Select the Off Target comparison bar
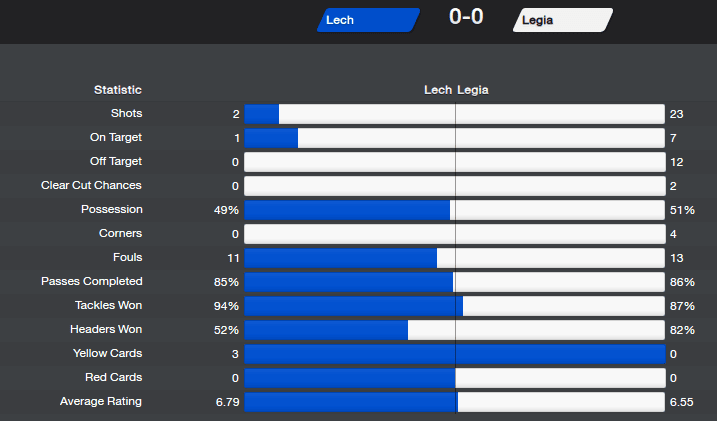The height and width of the screenshot is (421, 717). (455, 162)
